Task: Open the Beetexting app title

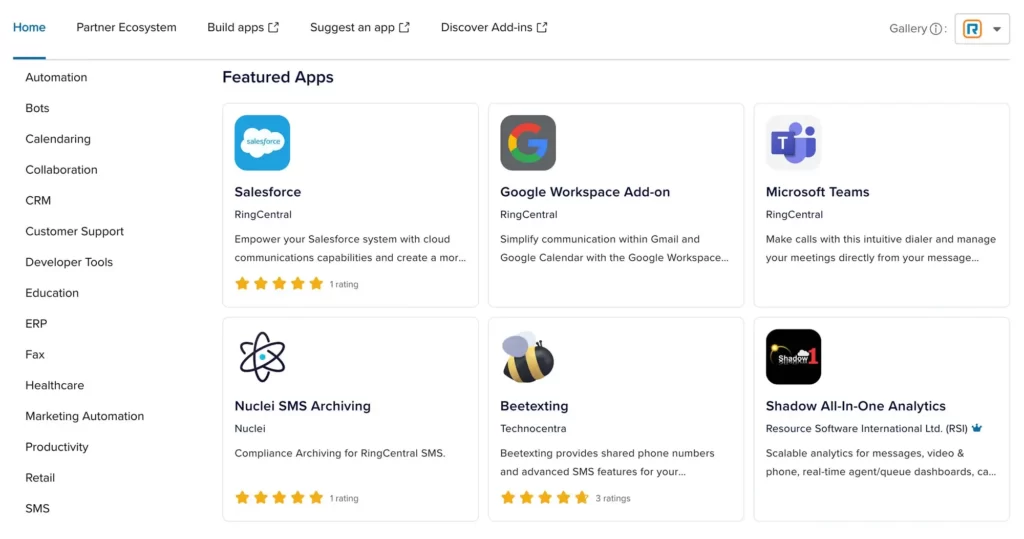Action: pyautogui.click(x=534, y=406)
